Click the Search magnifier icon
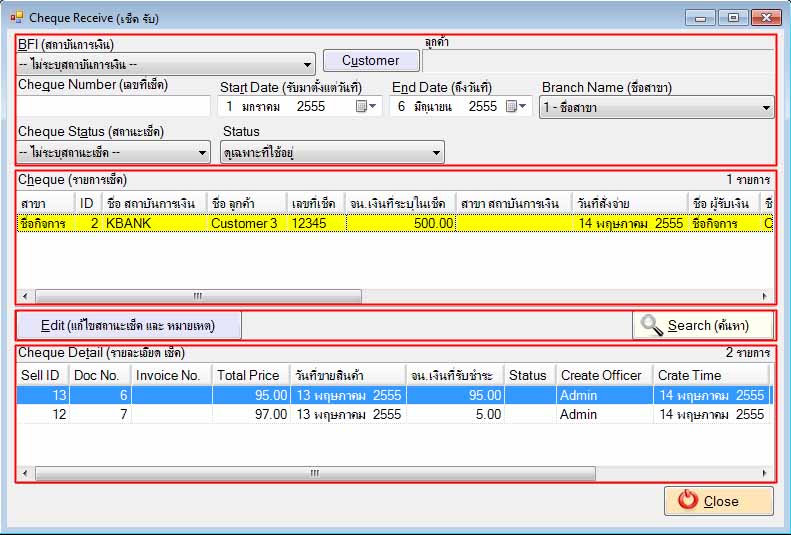Screen dimensions: 791x535 click(652, 325)
